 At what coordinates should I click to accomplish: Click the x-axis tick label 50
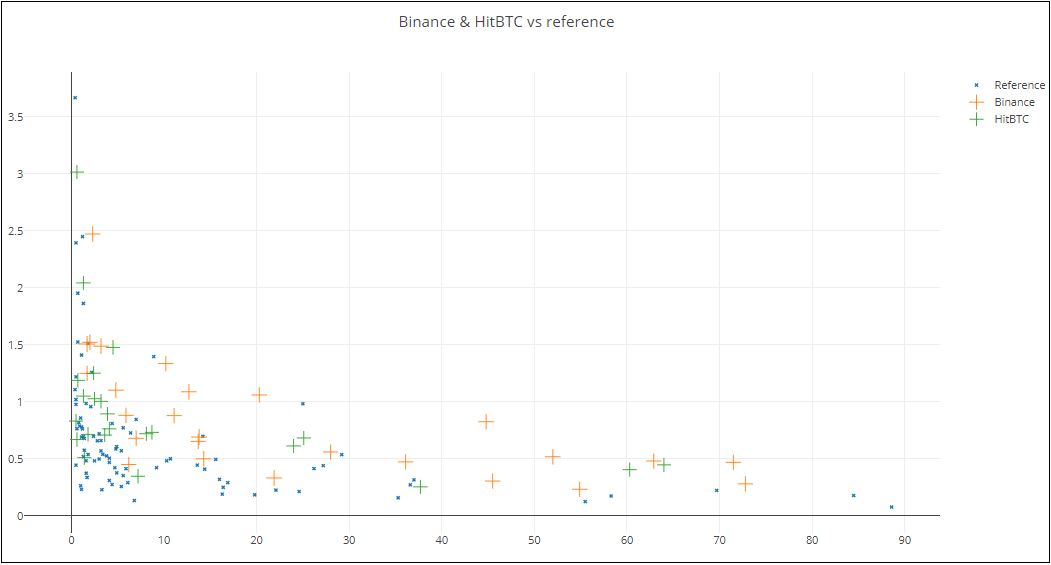(x=534, y=540)
